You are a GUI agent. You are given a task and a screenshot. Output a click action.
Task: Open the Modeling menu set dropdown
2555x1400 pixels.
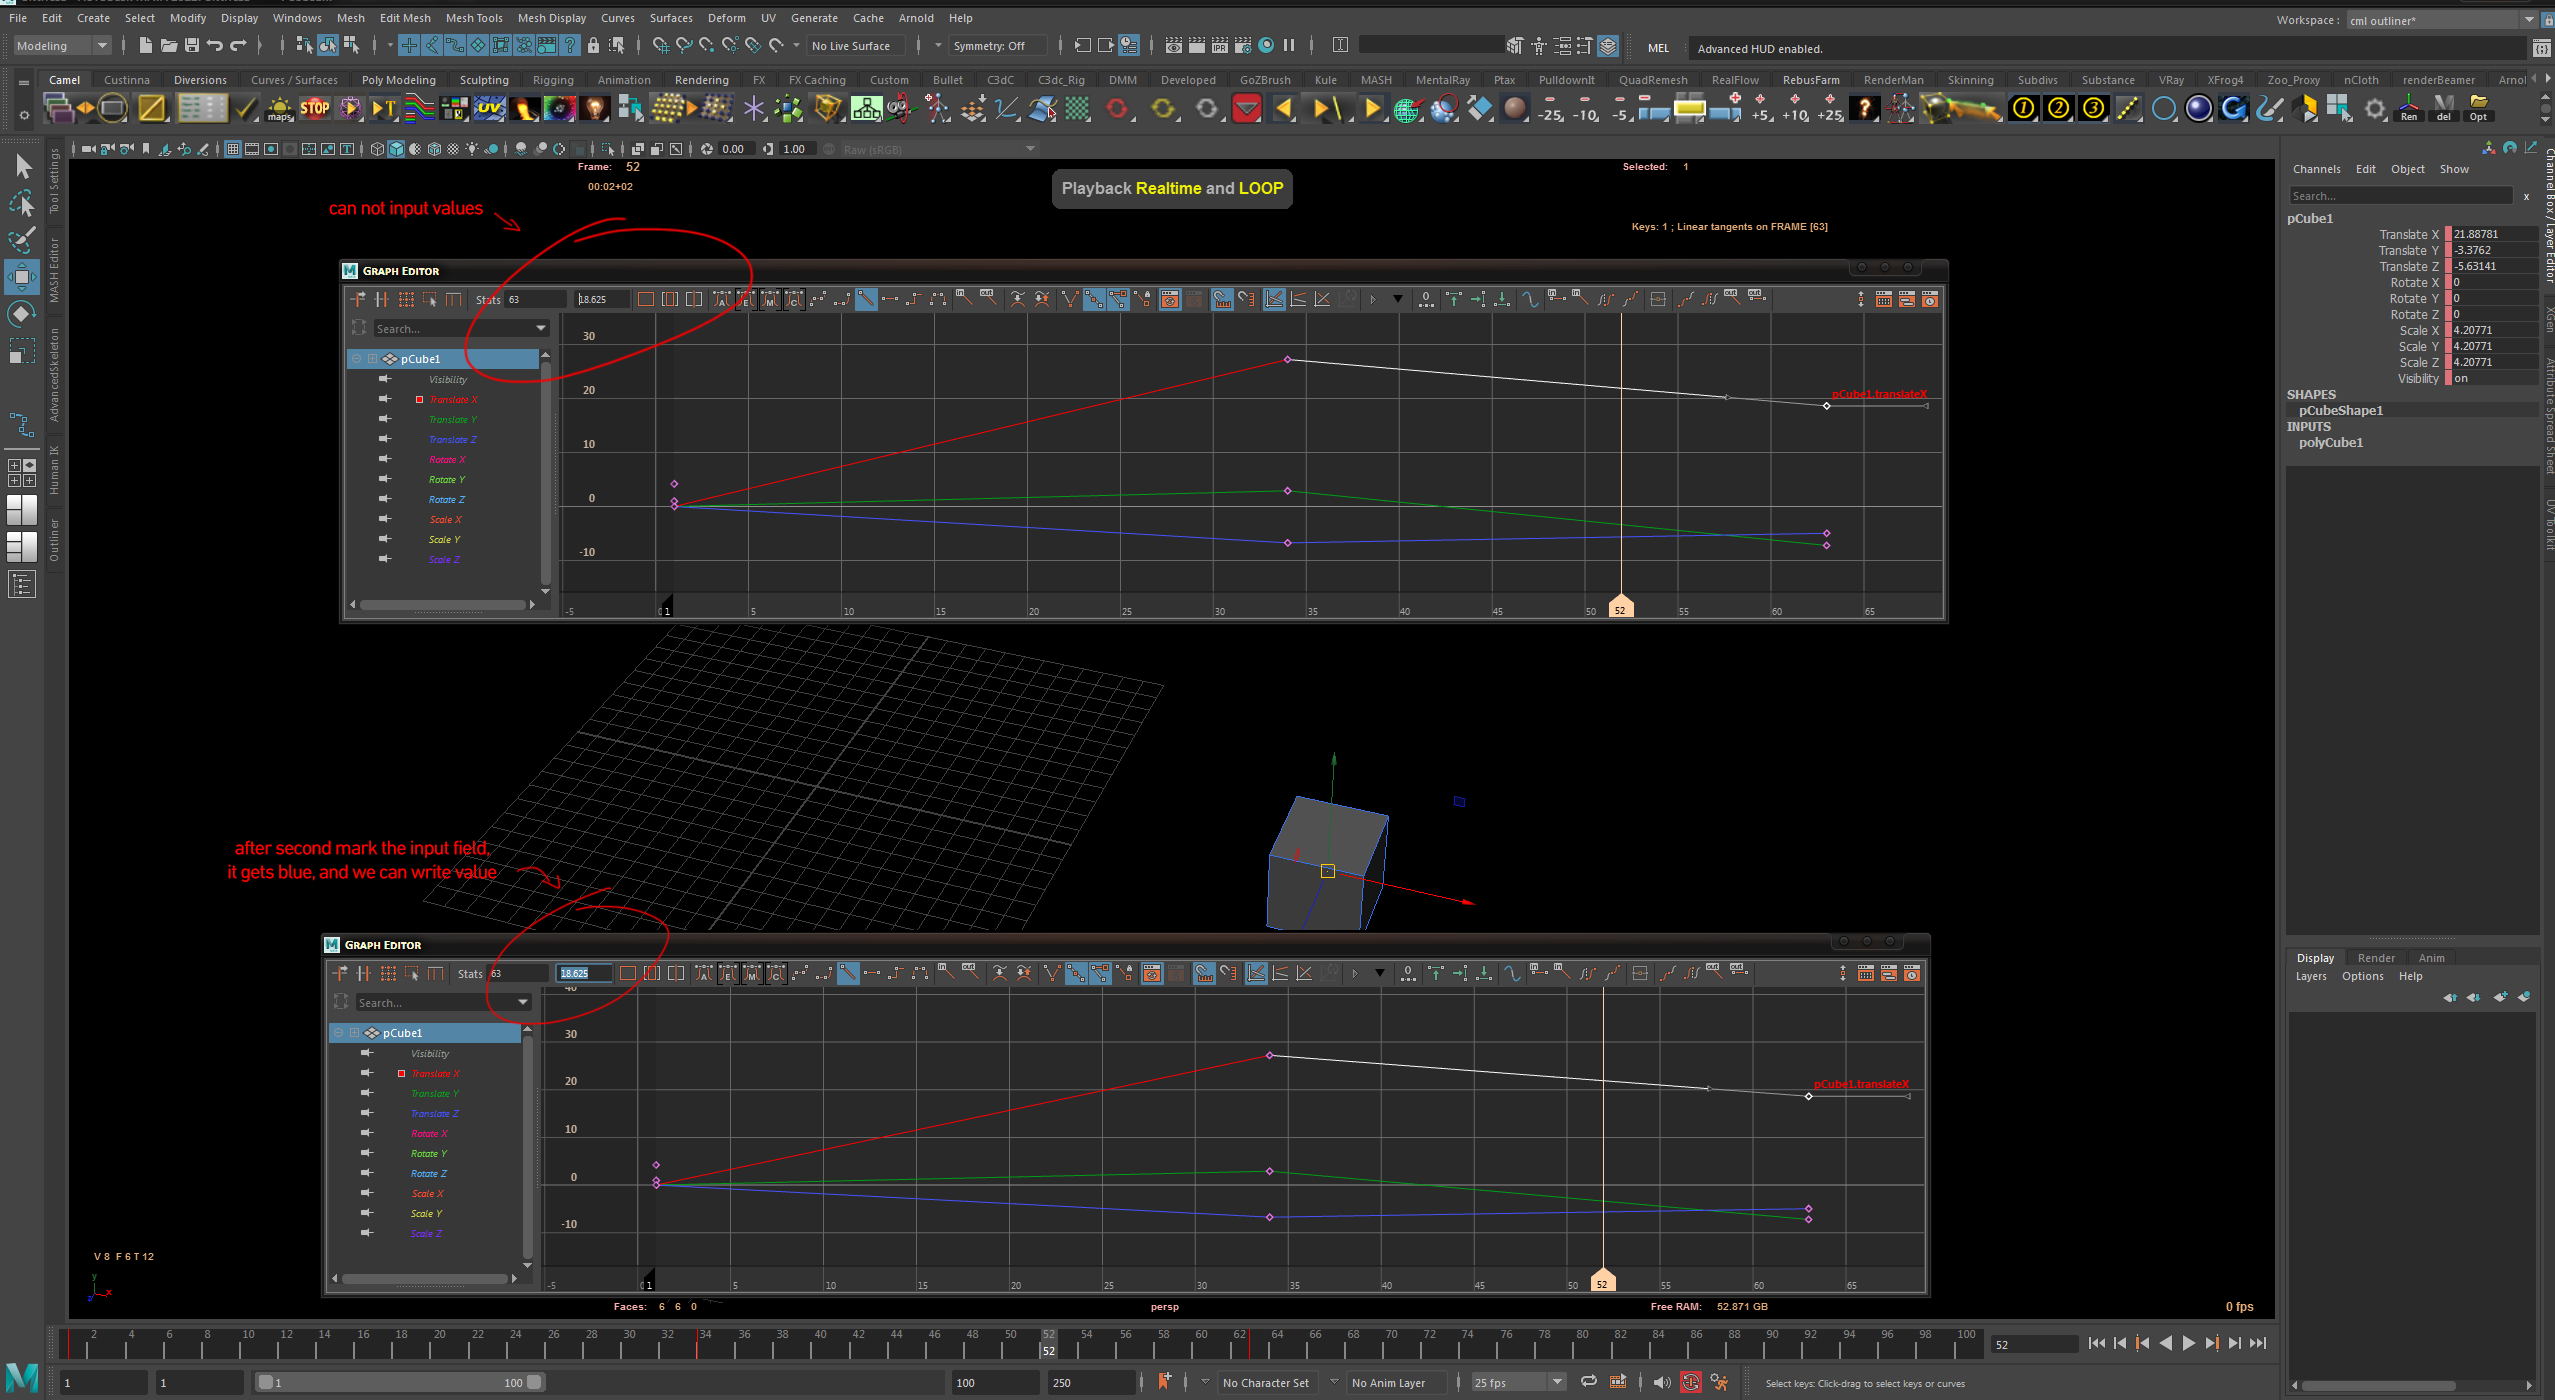(x=103, y=45)
